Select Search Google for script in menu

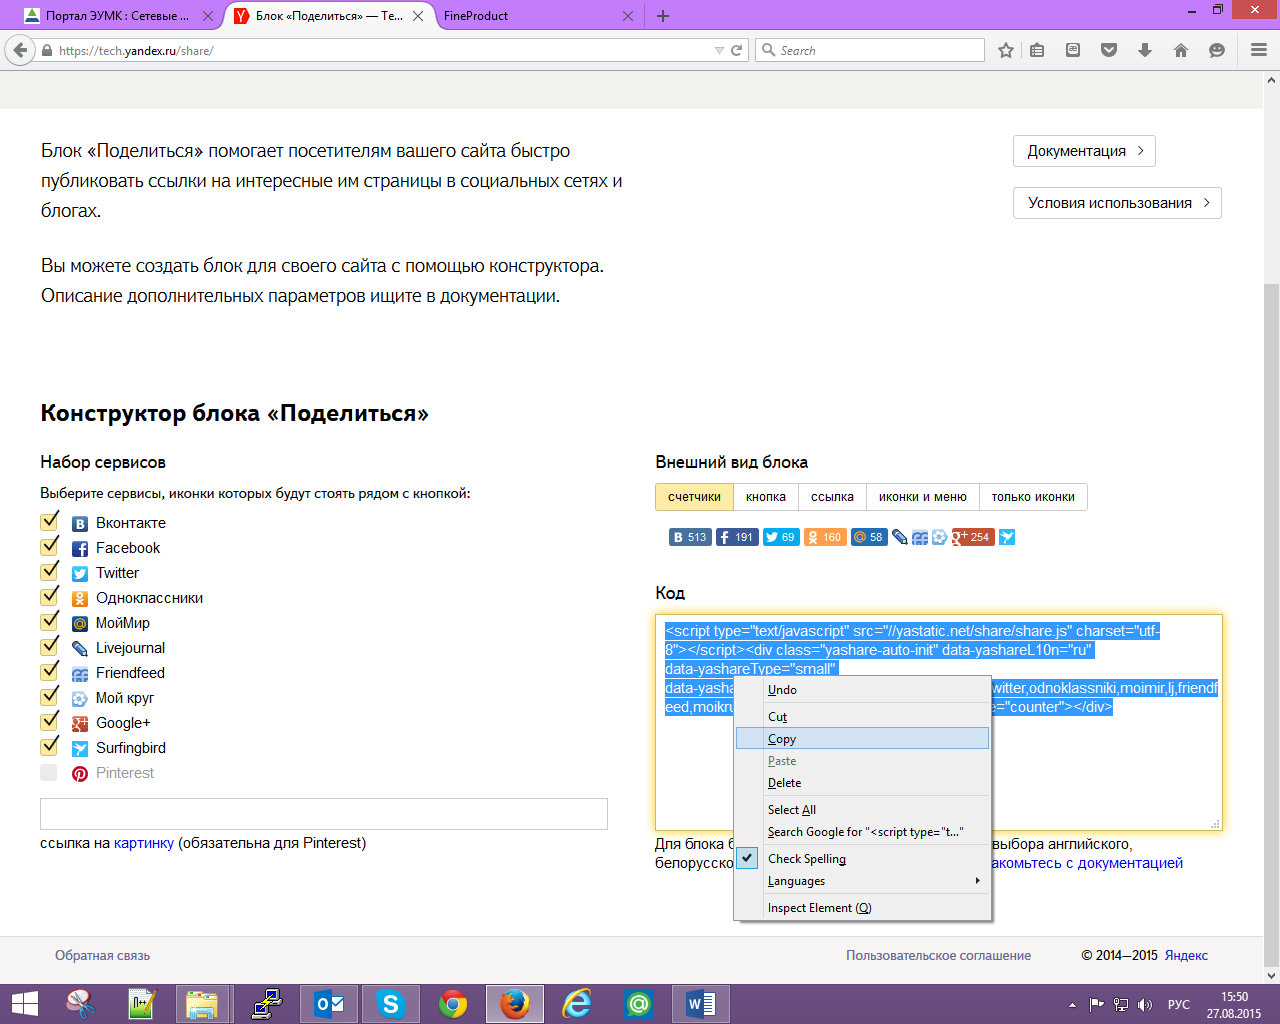pos(862,832)
